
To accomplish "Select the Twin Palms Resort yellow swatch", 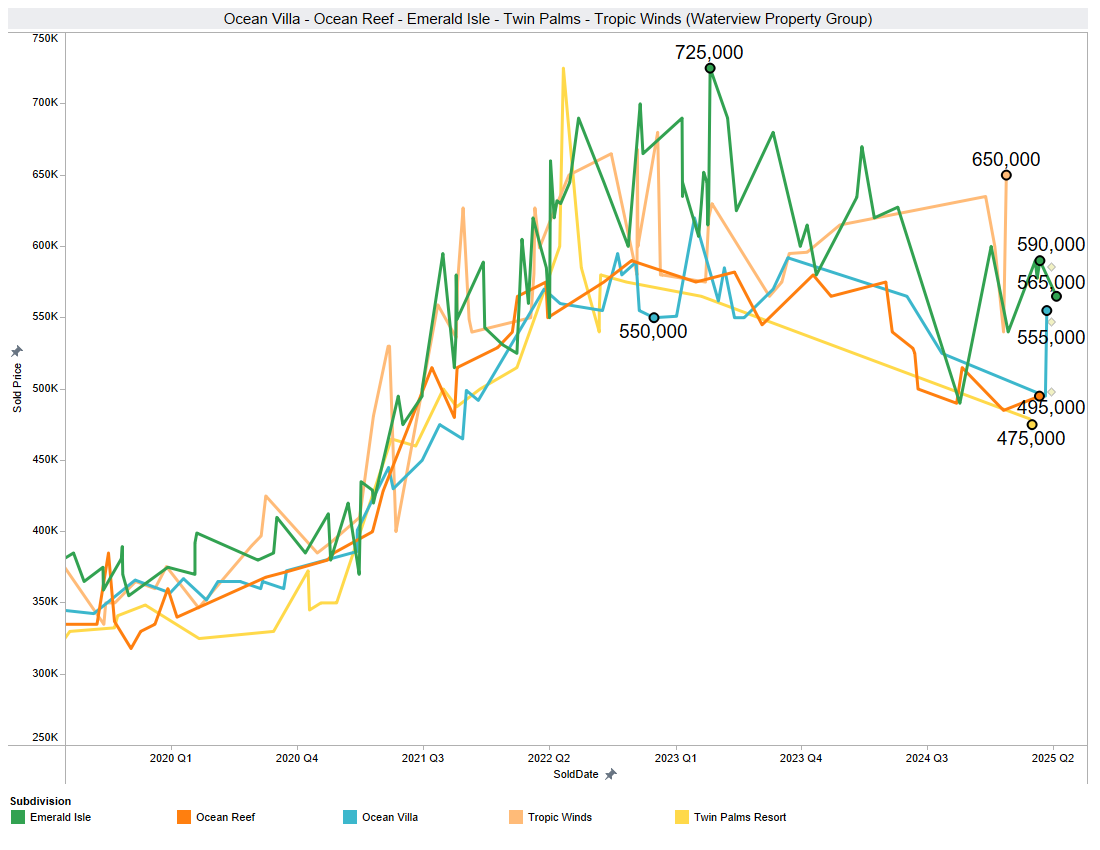I will click(x=682, y=817).
